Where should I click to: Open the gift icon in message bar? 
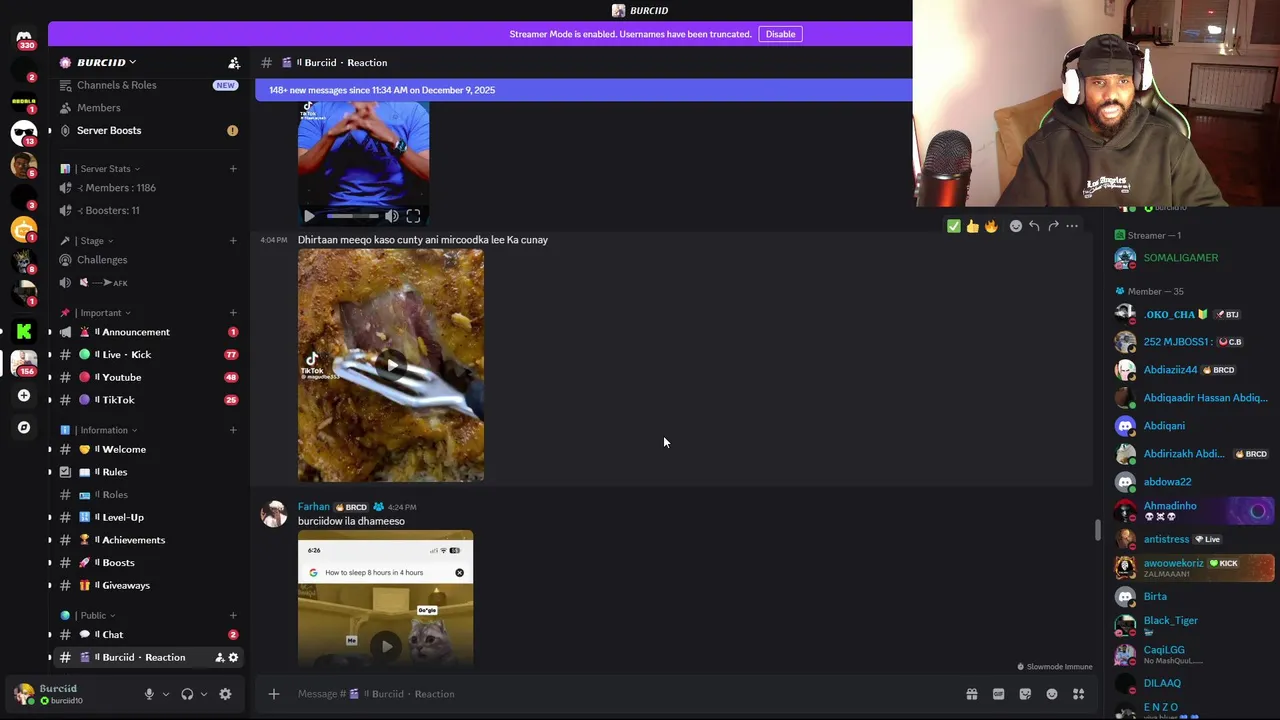pyautogui.click(x=971, y=694)
